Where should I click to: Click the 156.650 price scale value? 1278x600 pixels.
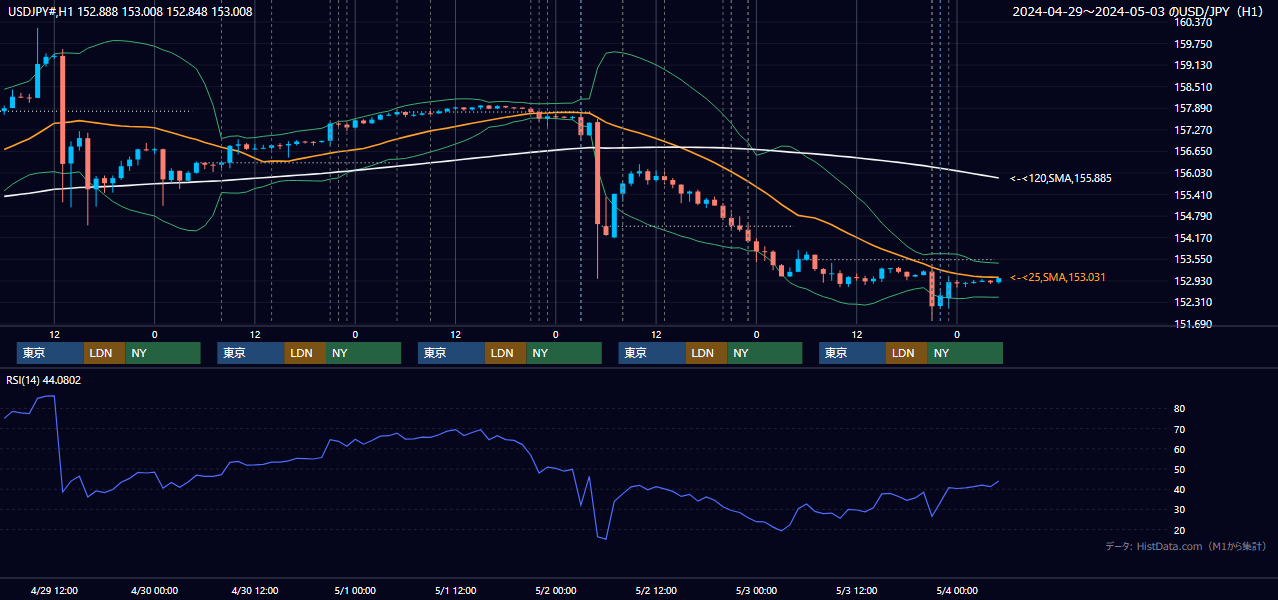coord(1193,151)
